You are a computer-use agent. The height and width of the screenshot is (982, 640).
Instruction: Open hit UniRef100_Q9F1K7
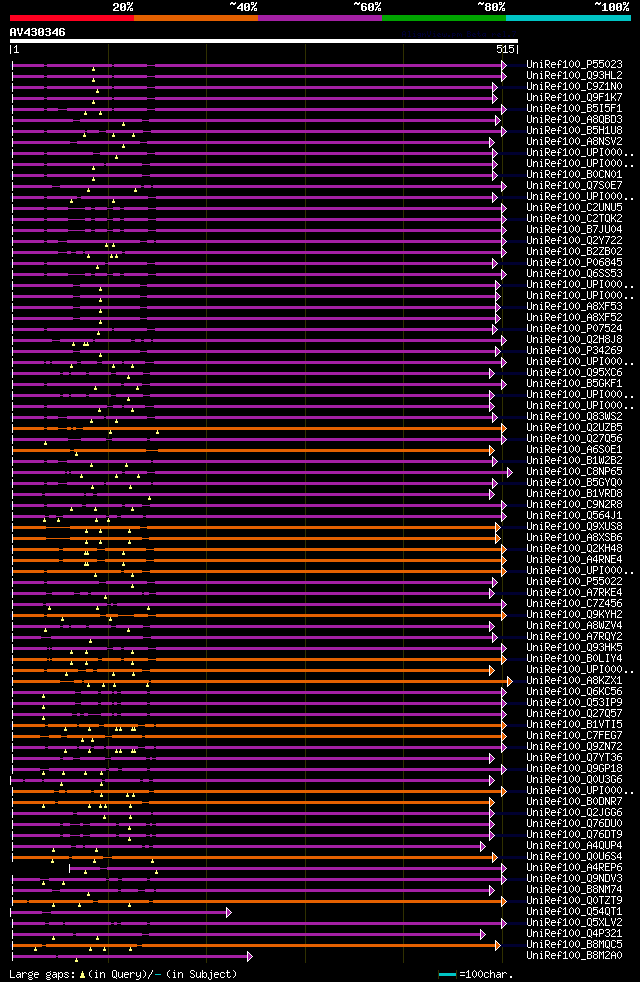pyautogui.click(x=574, y=98)
